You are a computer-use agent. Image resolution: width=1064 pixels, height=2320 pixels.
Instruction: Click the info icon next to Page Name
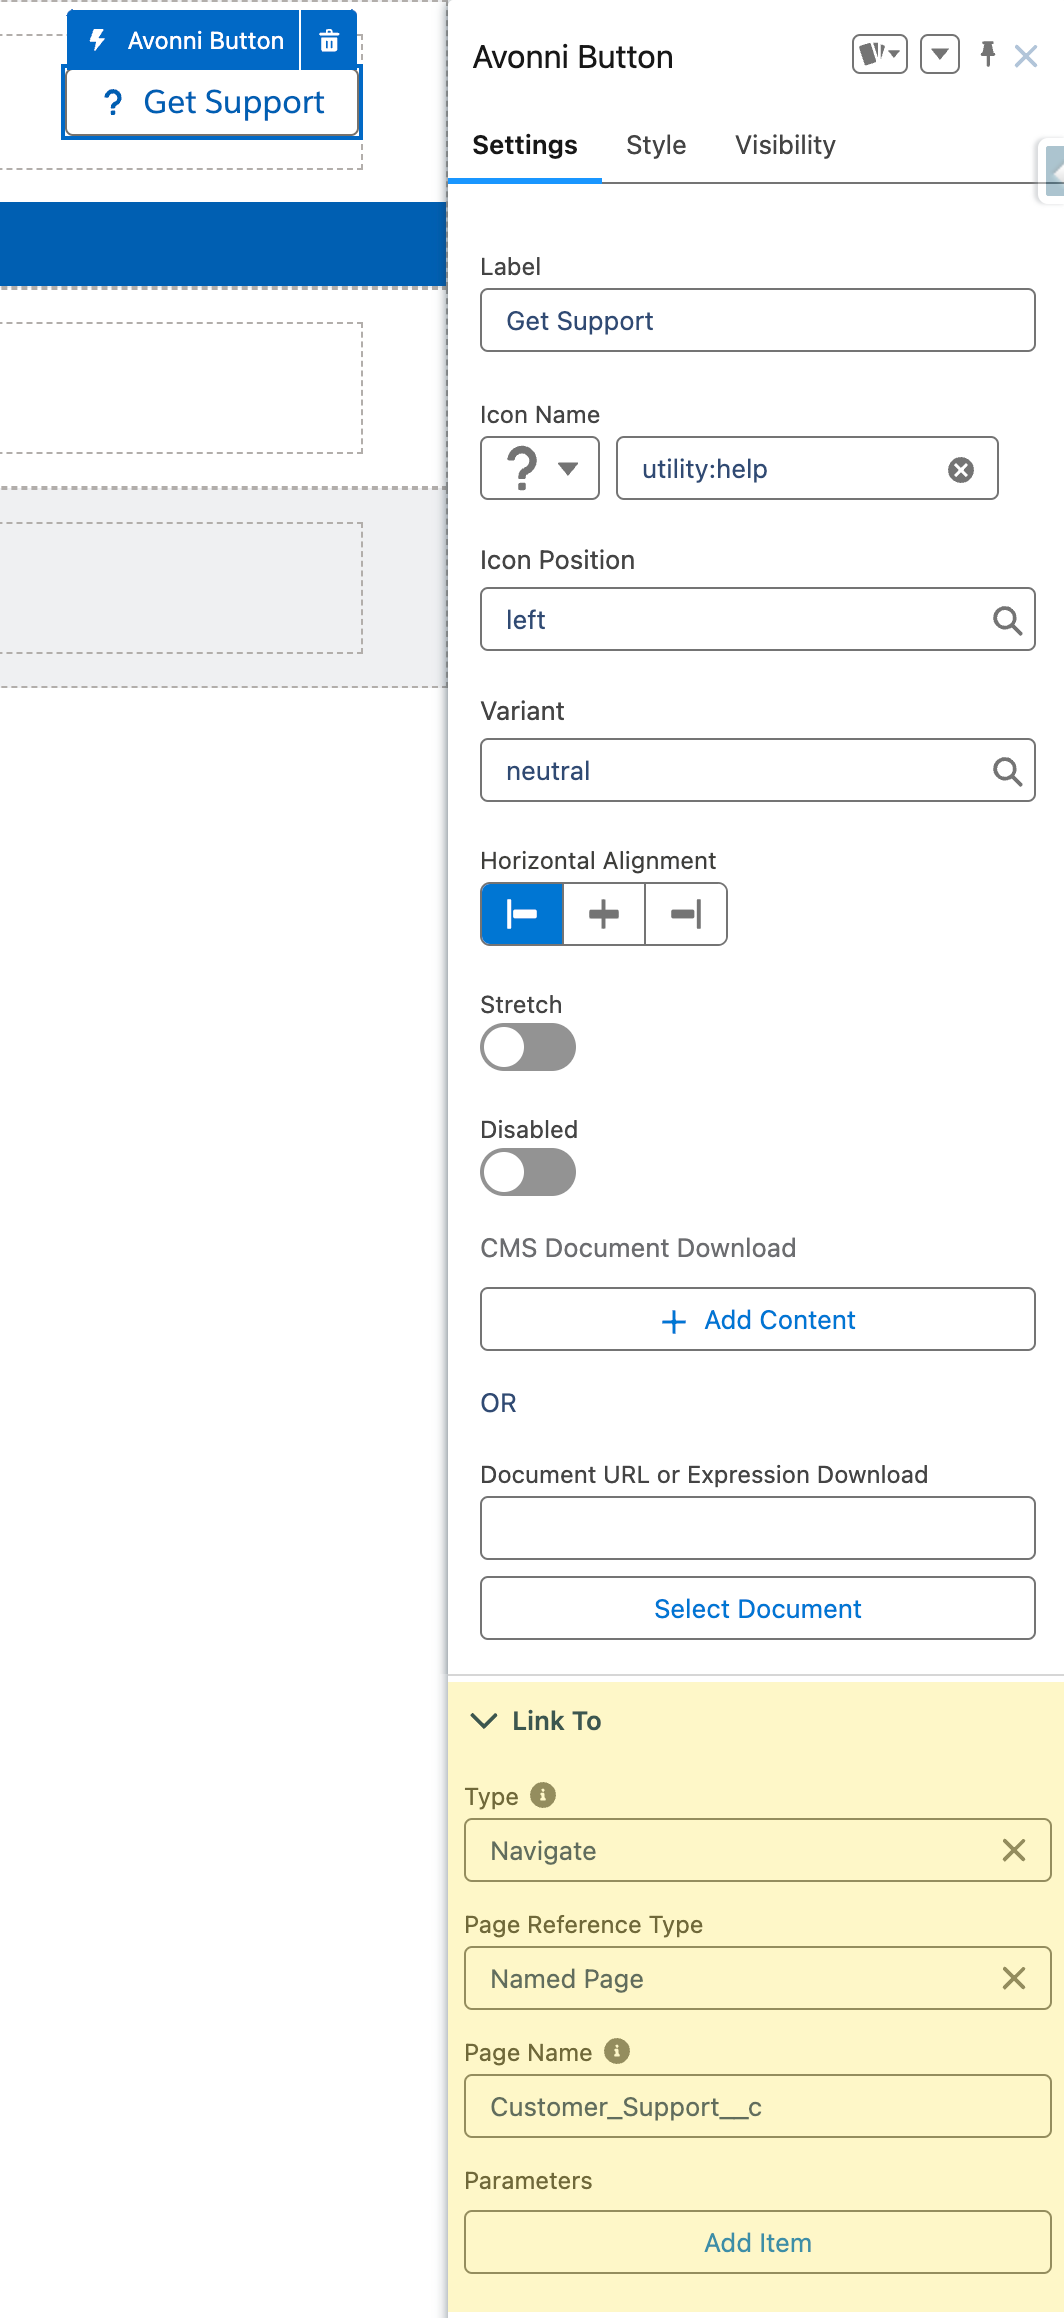(617, 2051)
